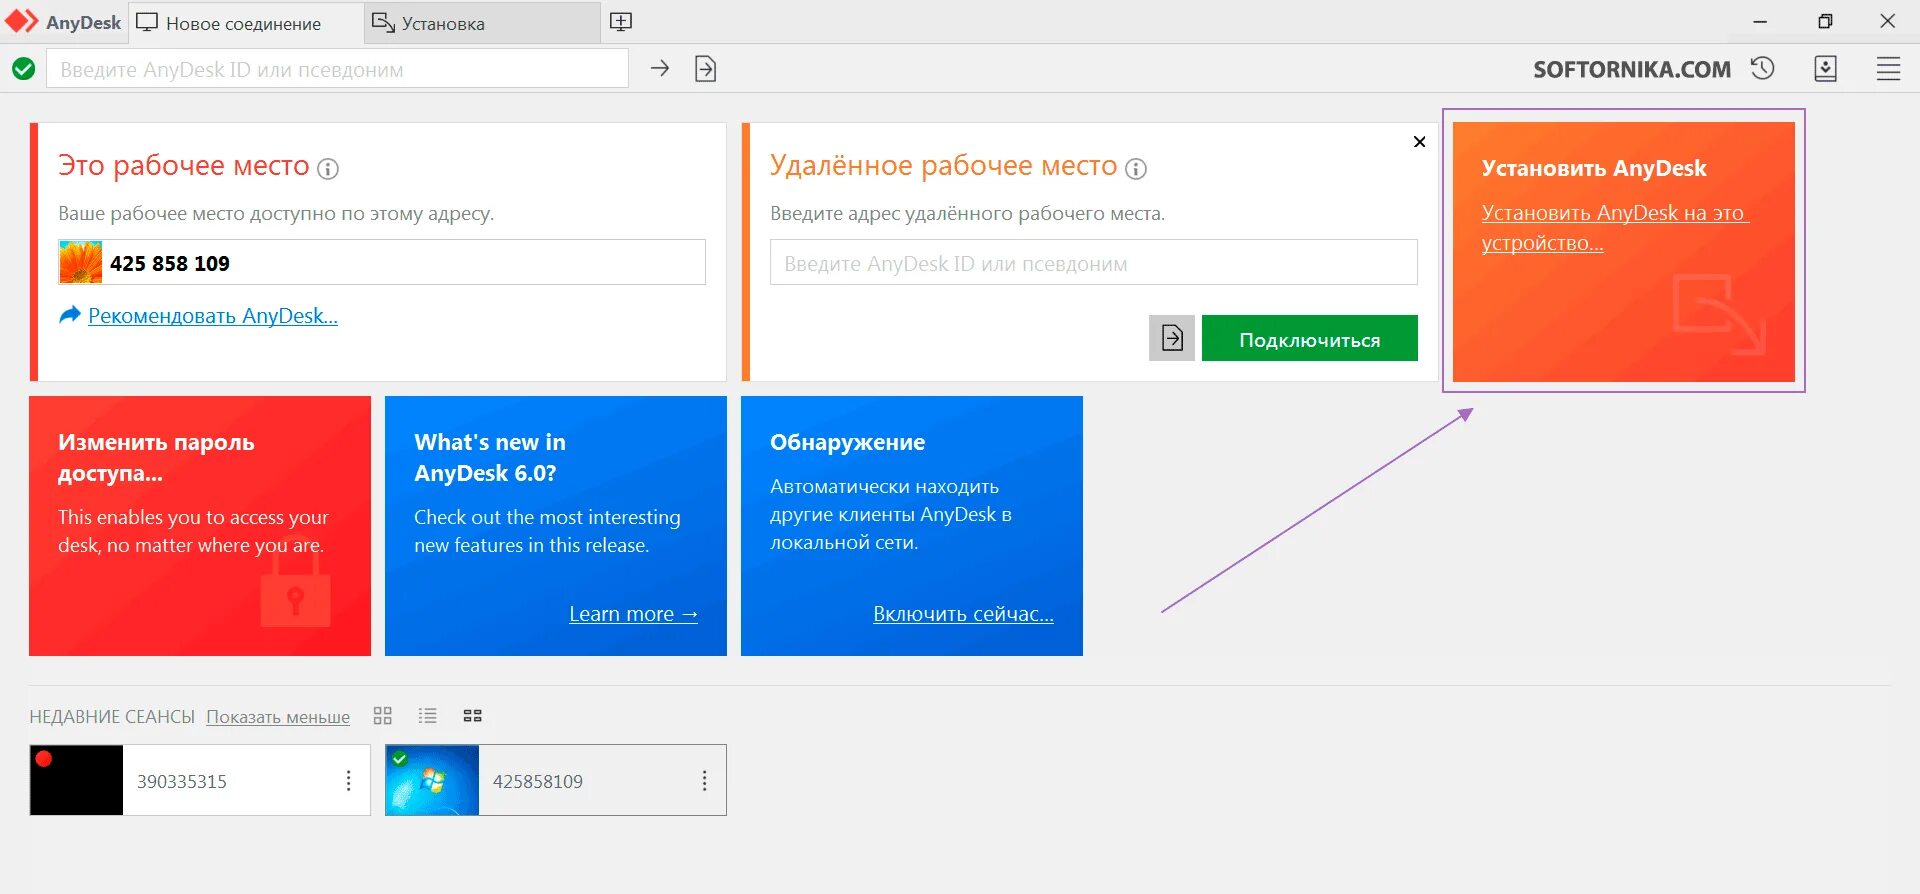Select session ID 425858109
This screenshot has height=894, width=1920.
pos(538,781)
